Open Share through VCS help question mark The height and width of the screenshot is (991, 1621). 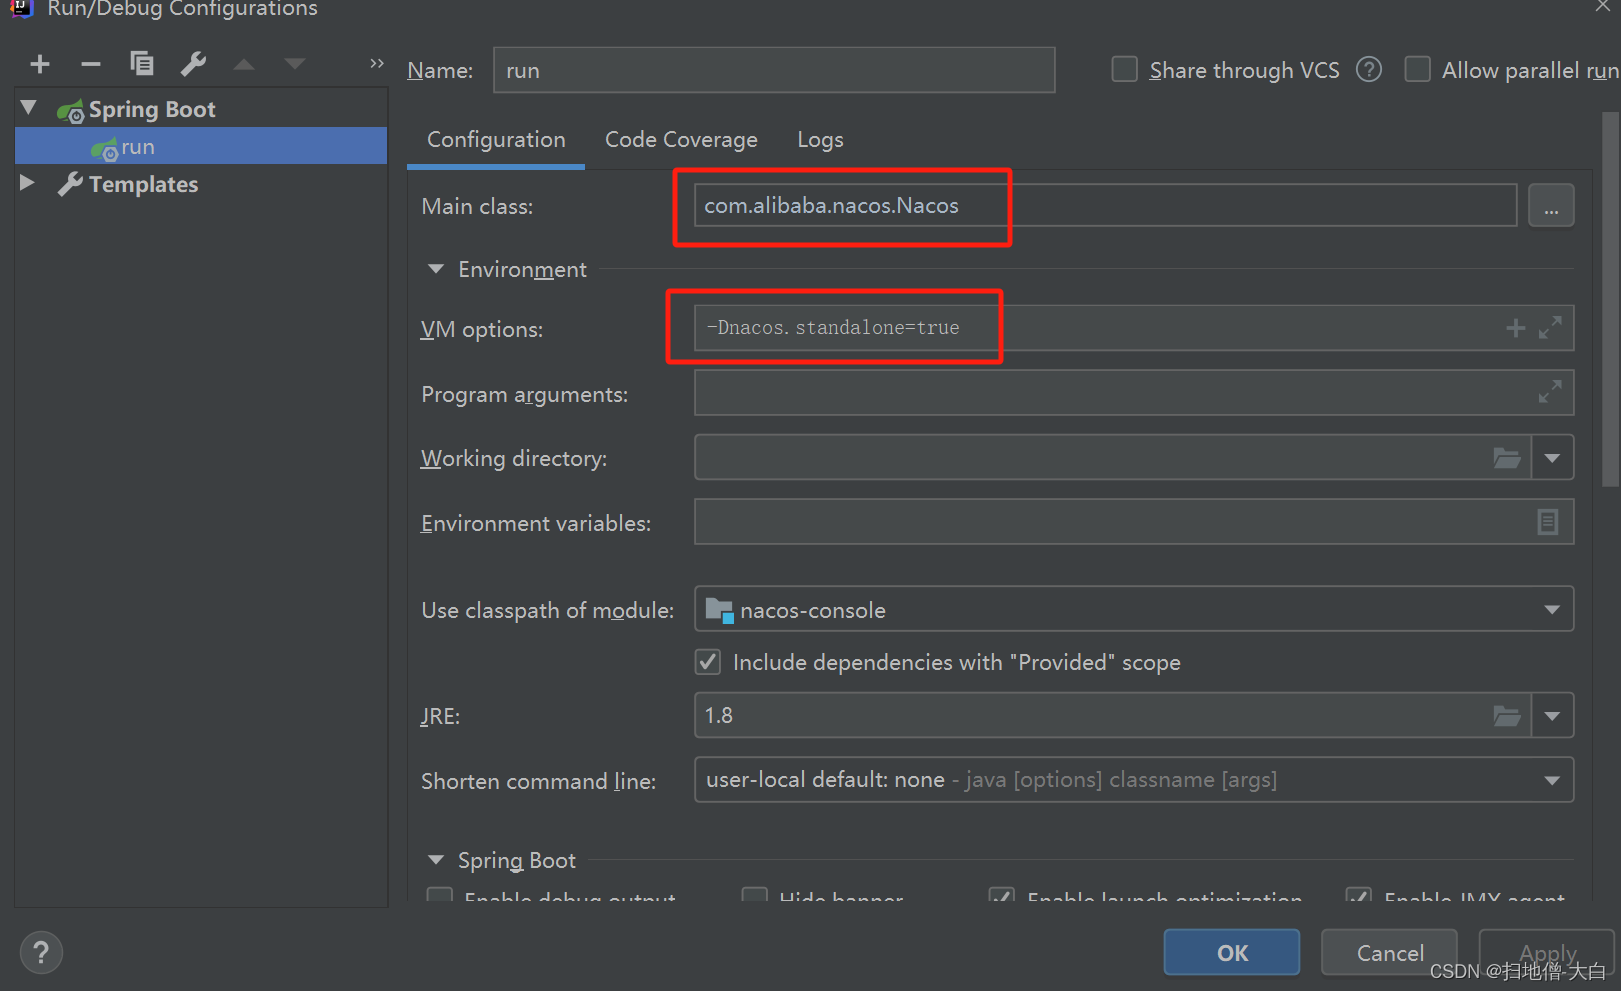point(1369,70)
